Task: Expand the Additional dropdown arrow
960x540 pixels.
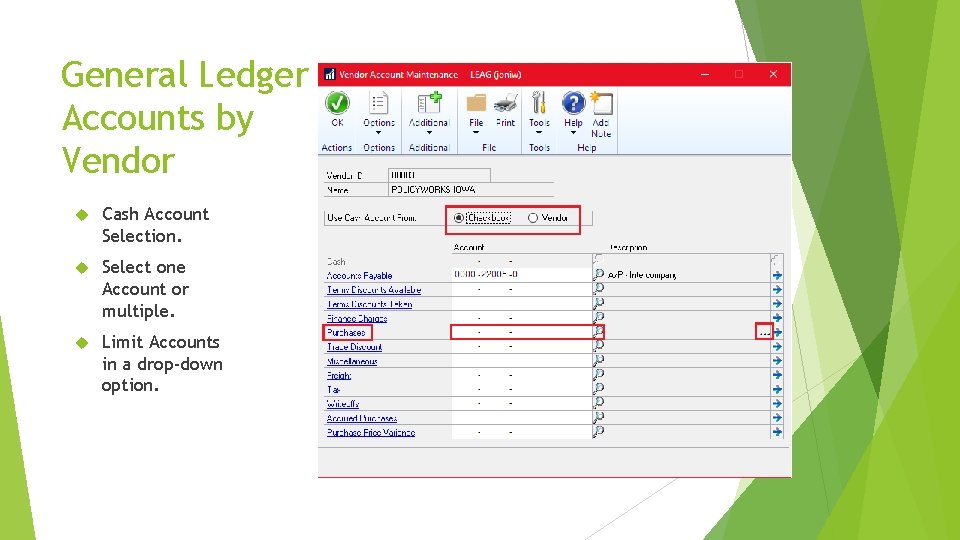Action: [429, 132]
